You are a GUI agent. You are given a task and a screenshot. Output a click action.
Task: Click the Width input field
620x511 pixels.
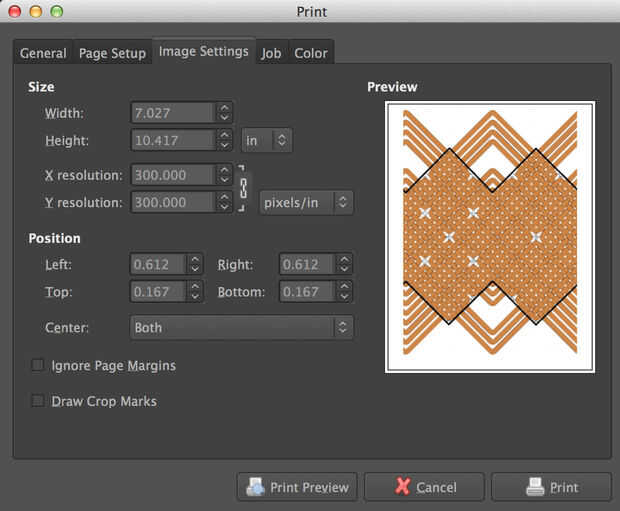(x=172, y=113)
